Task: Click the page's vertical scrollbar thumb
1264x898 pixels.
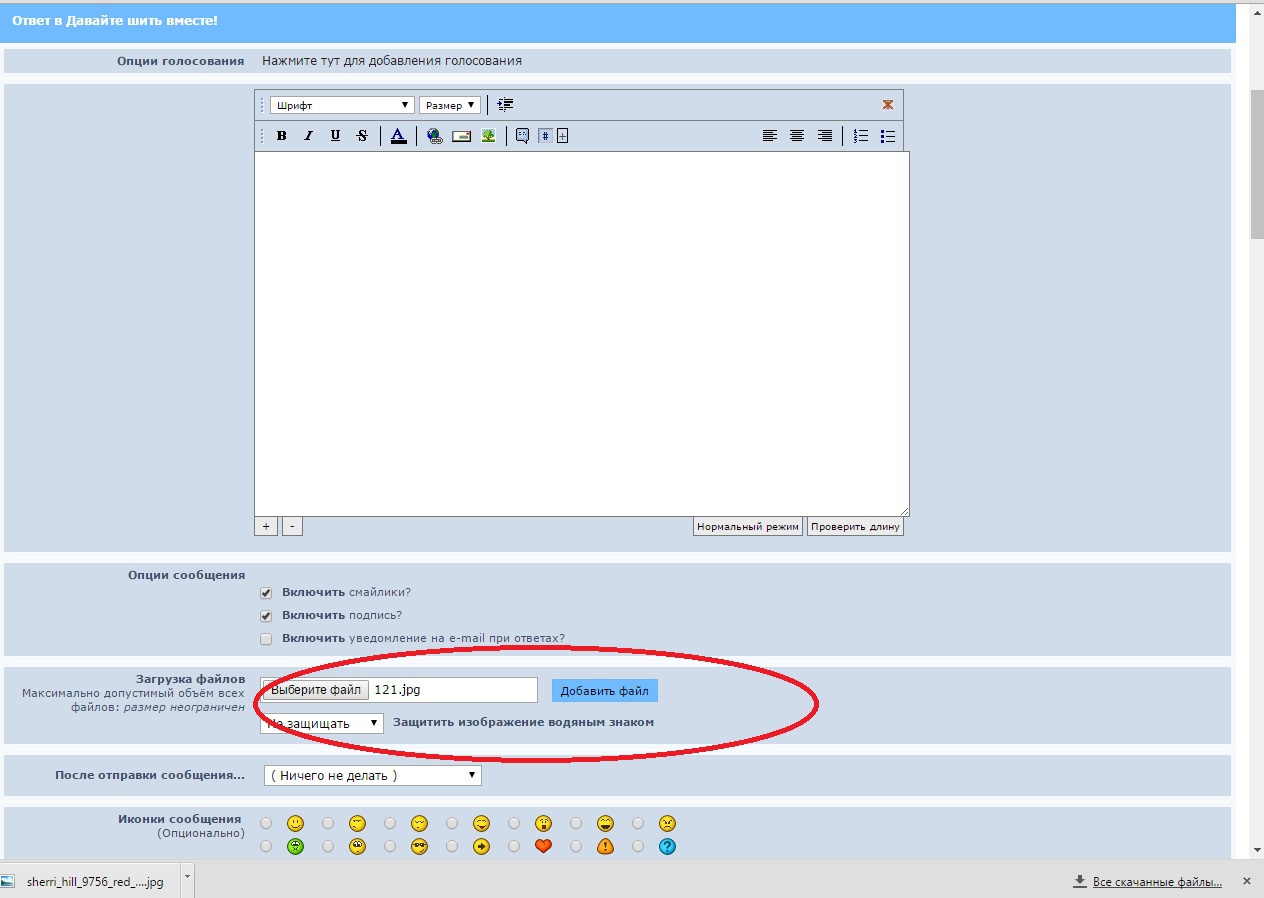Action: click(1257, 165)
